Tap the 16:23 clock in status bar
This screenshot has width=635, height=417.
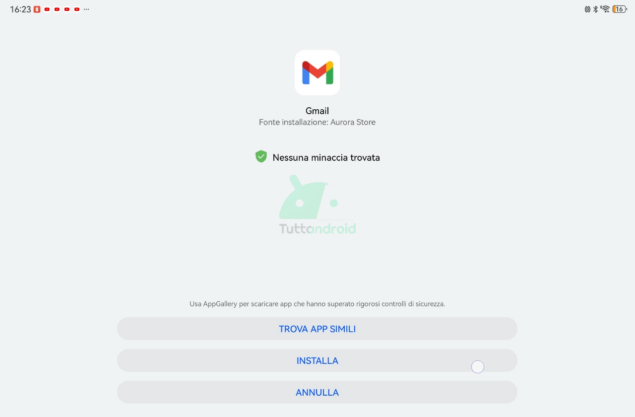click(20, 9)
